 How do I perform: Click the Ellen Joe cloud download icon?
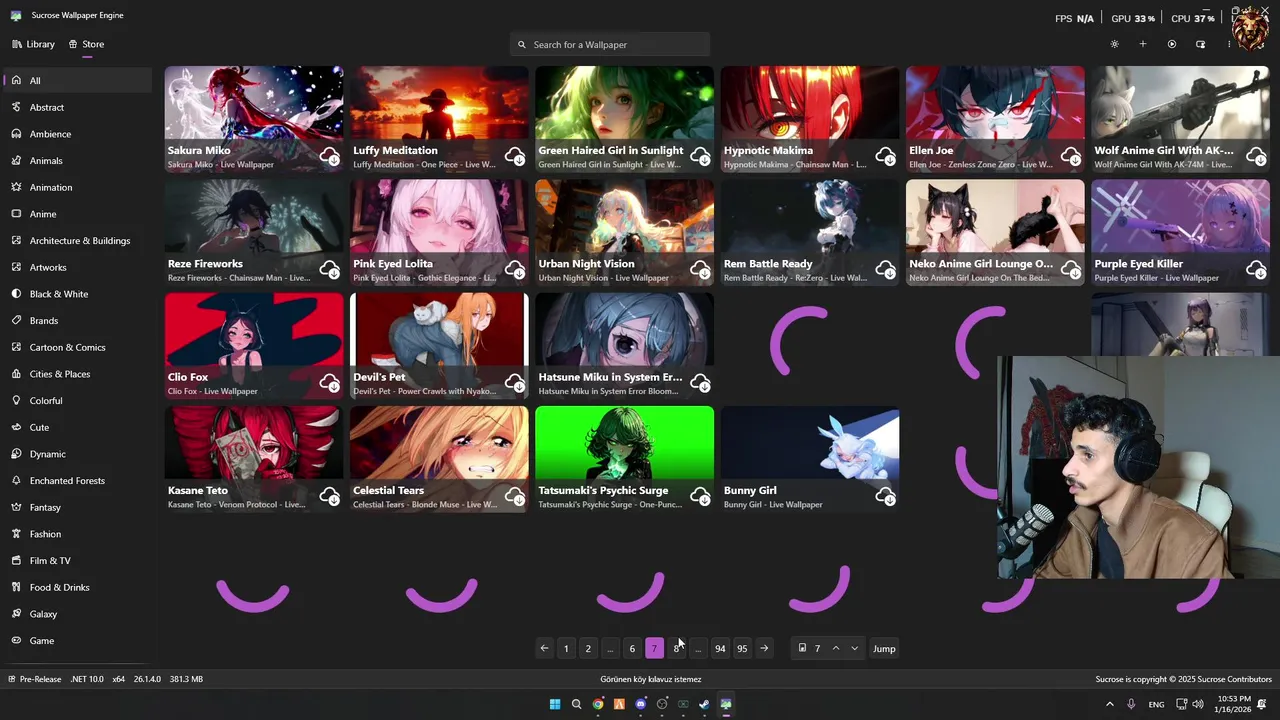[x=1071, y=156]
